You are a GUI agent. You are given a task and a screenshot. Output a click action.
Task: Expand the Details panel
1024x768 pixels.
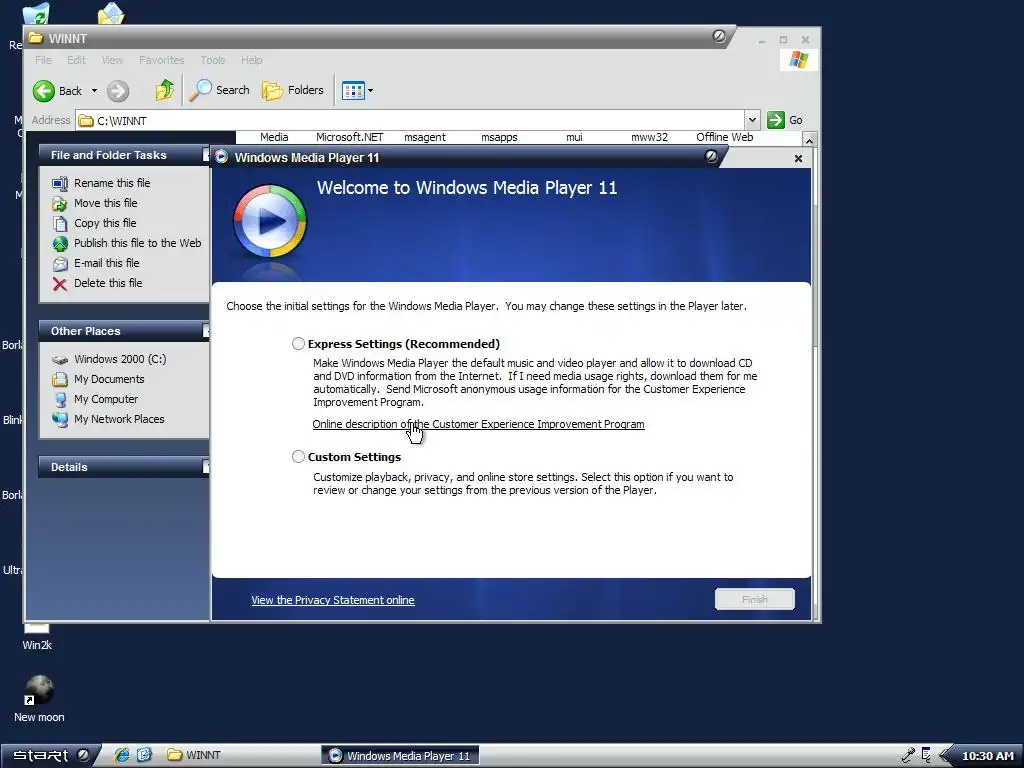[x=206, y=467]
